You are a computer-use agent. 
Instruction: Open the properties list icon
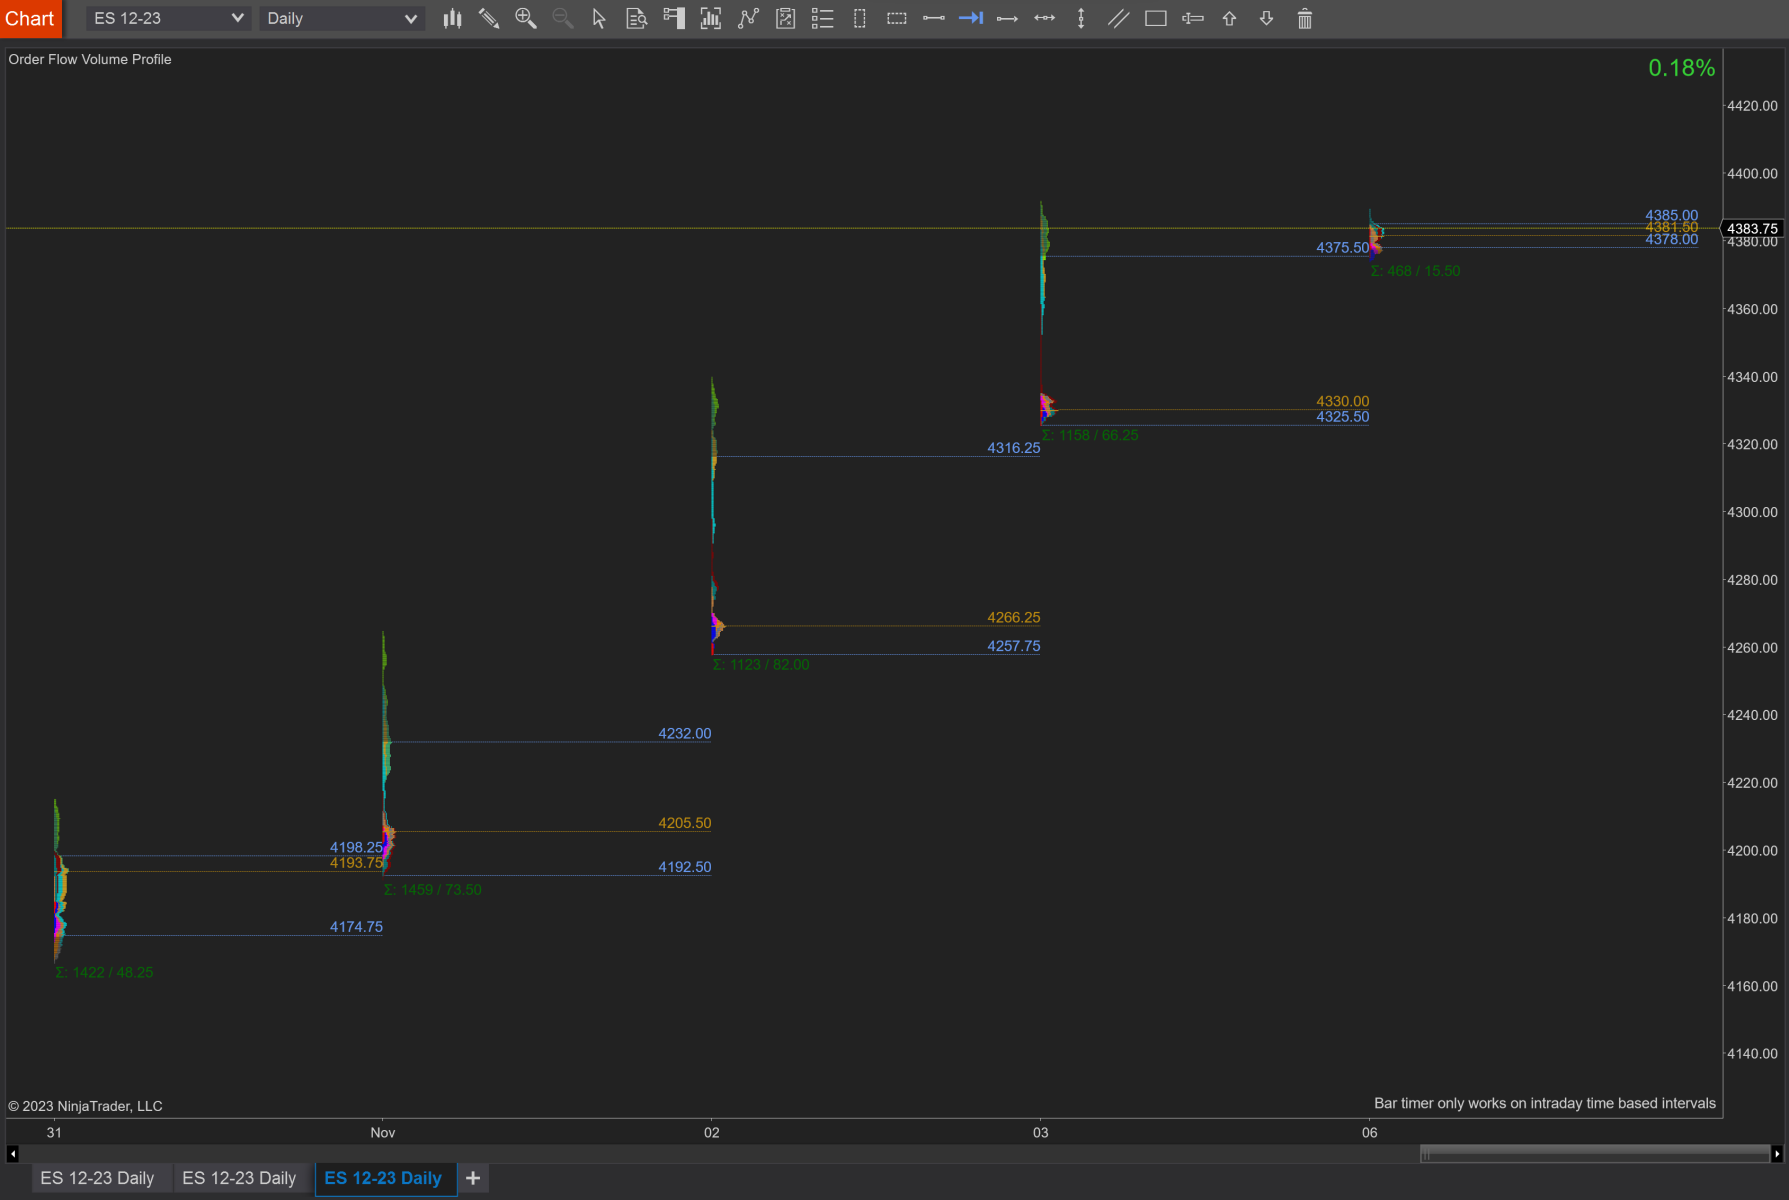[822, 18]
